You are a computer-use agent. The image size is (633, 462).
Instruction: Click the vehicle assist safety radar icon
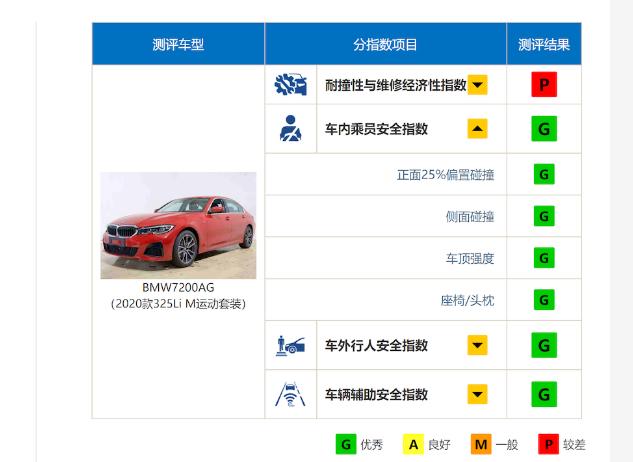click(290, 394)
